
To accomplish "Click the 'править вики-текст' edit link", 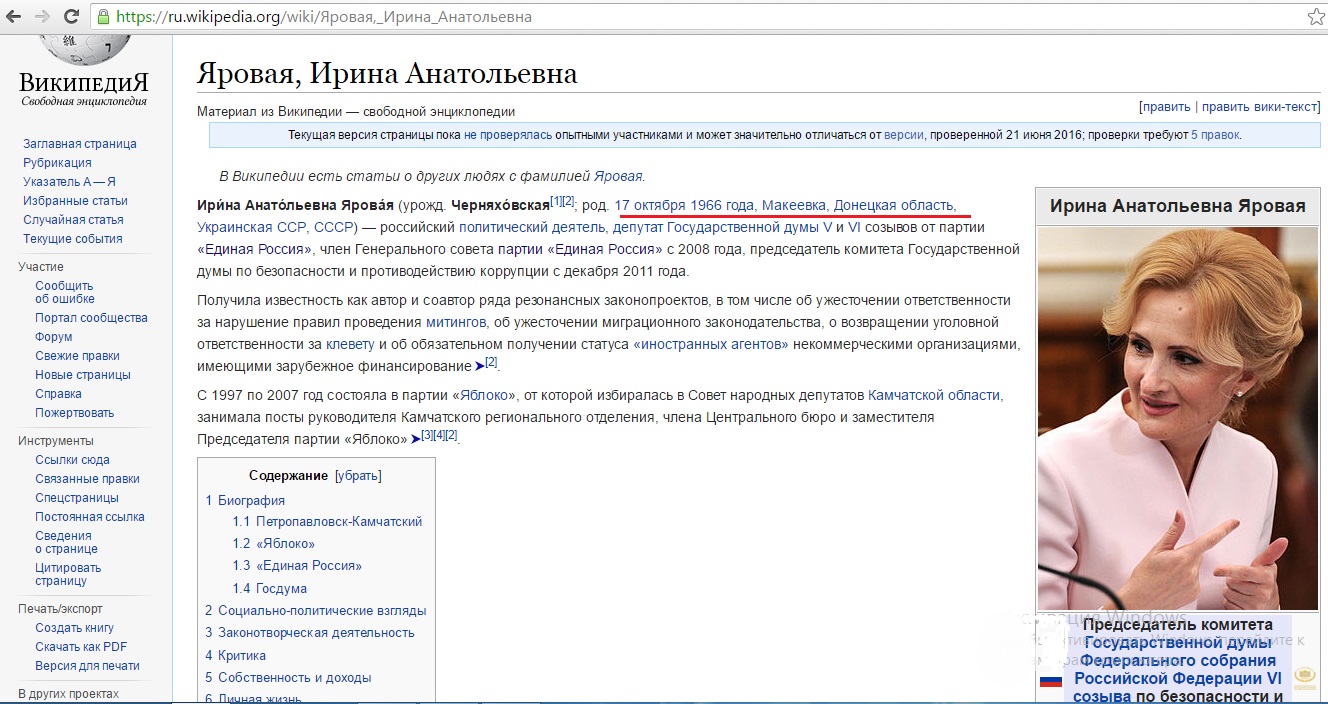I will [1260, 107].
